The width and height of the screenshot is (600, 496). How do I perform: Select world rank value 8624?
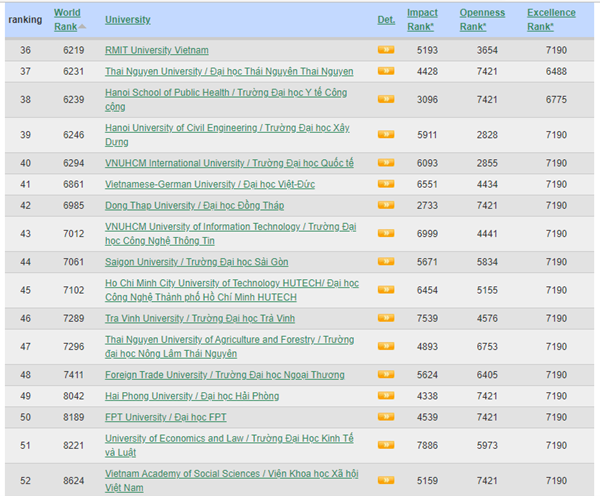pyautogui.click(x=73, y=481)
